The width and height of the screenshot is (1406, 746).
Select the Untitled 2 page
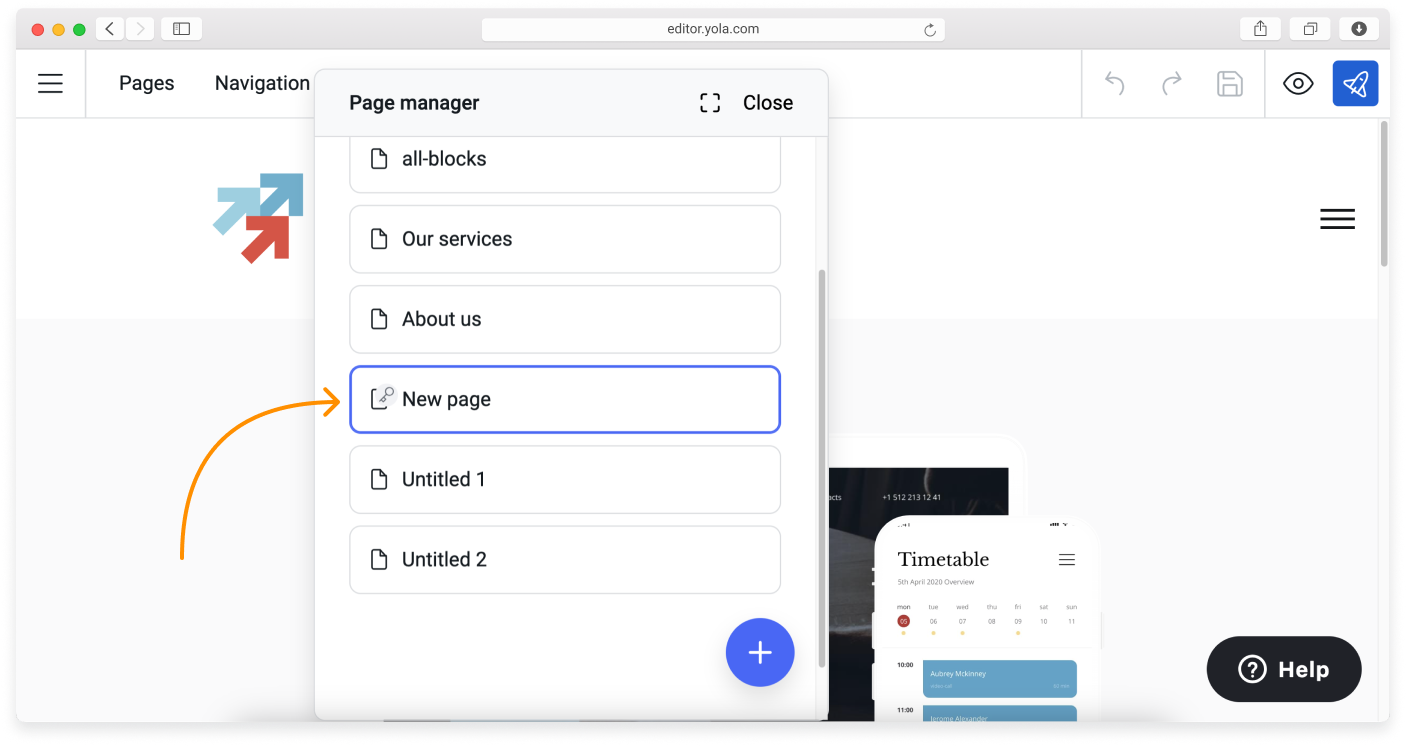click(x=564, y=559)
